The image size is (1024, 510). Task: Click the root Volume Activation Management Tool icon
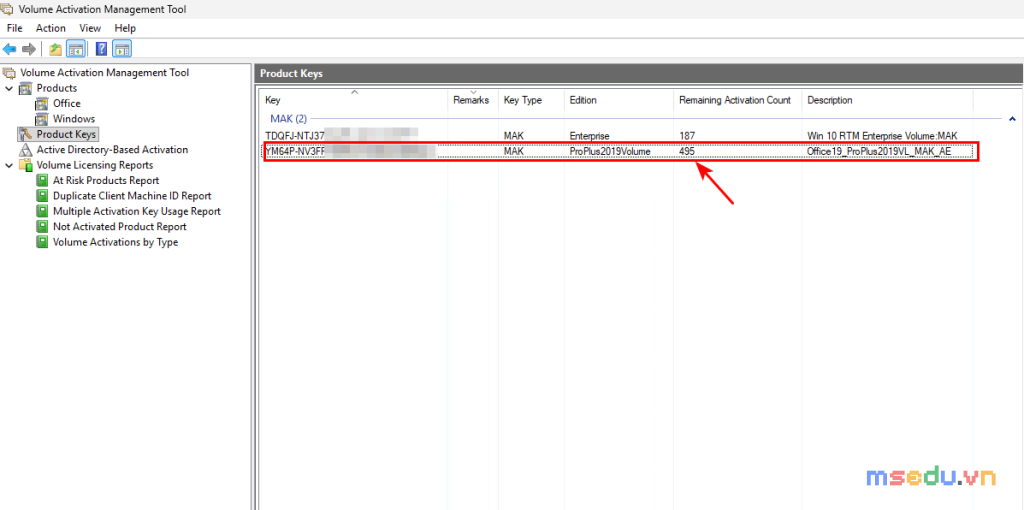pos(9,72)
